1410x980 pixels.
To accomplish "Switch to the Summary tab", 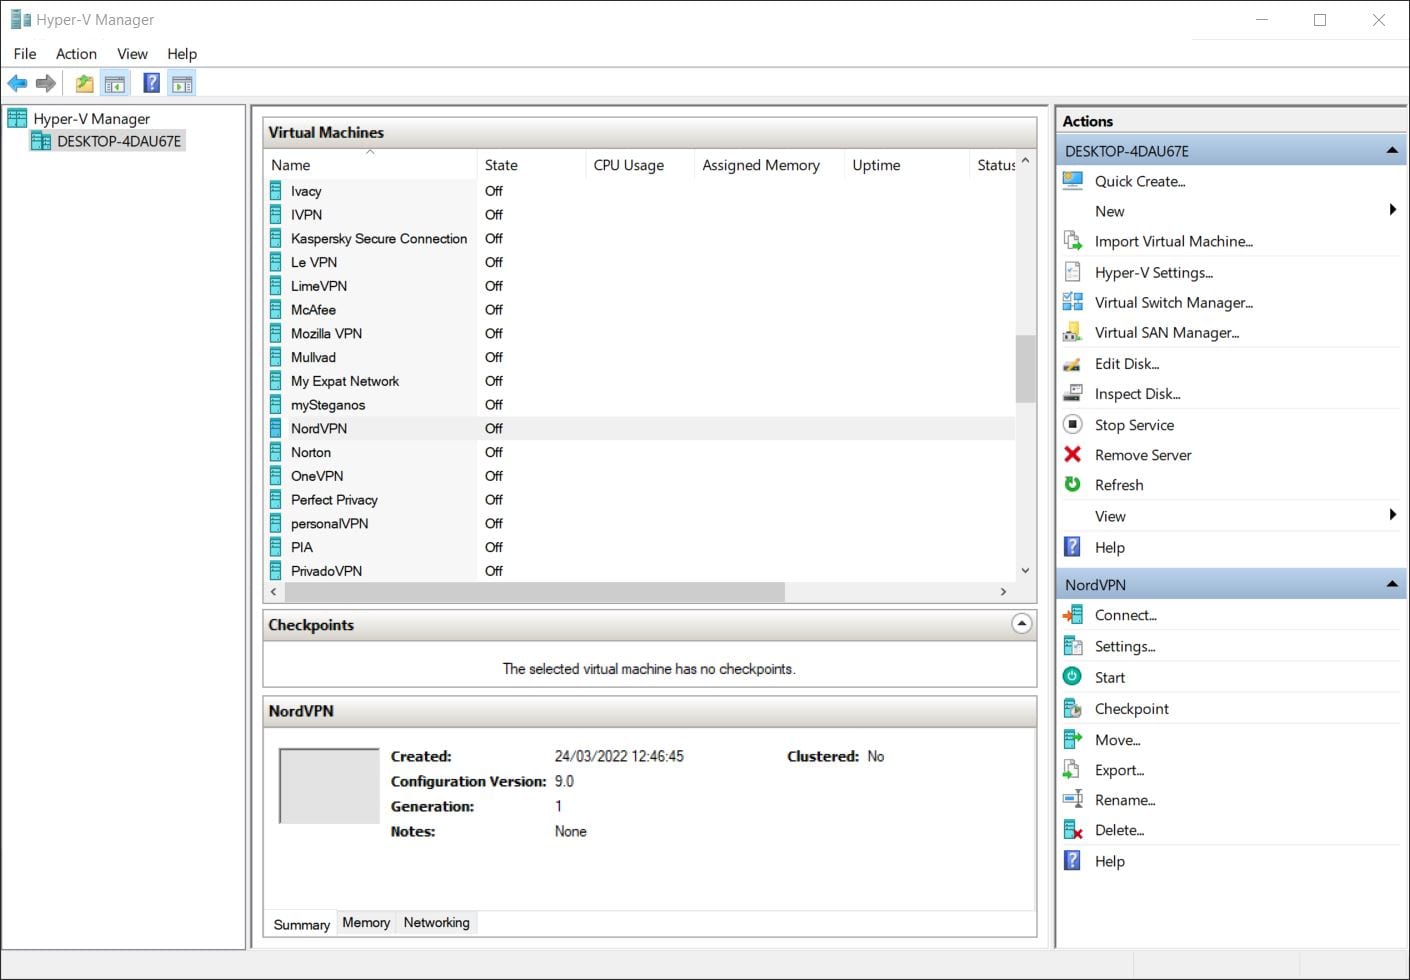I will (x=301, y=924).
